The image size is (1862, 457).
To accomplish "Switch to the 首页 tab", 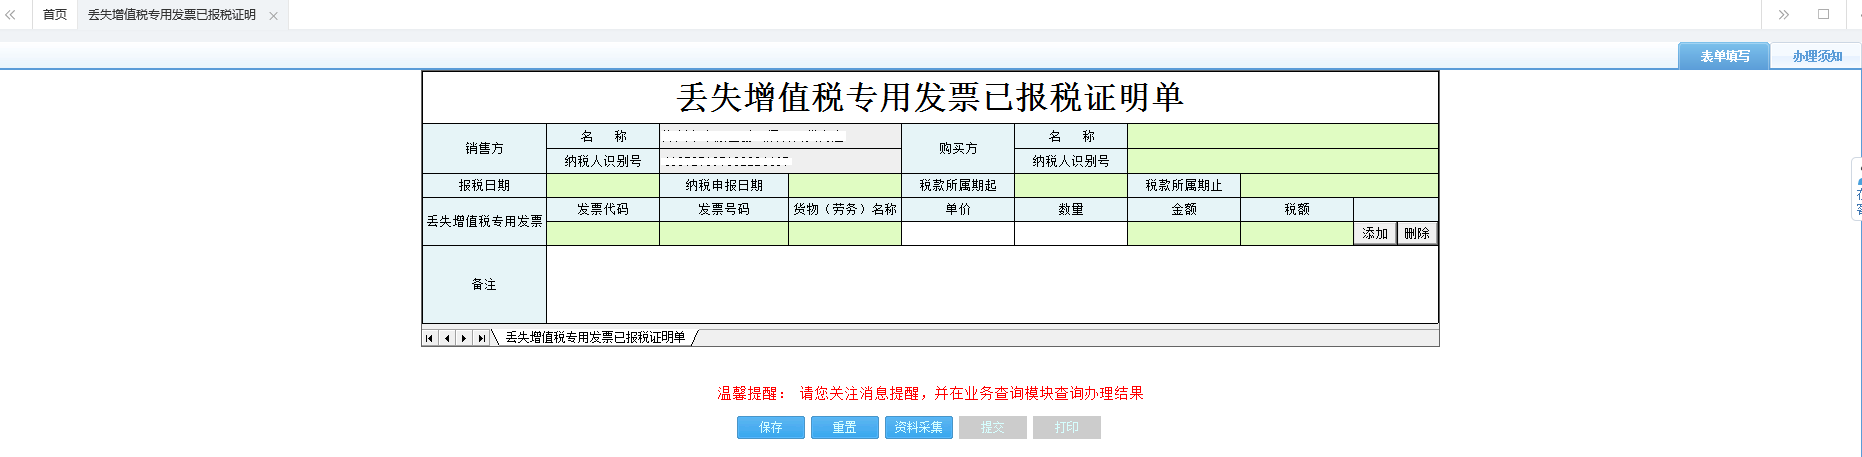I will 55,15.
